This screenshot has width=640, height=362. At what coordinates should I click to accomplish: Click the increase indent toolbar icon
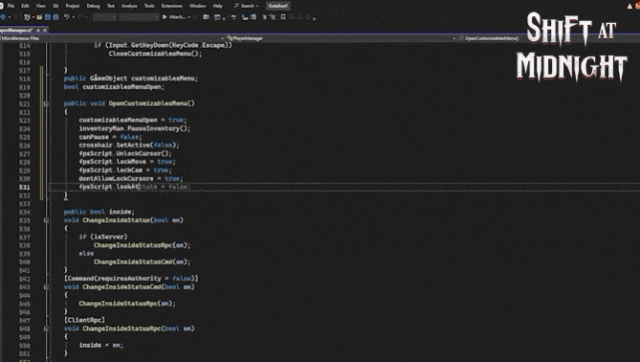point(253,17)
